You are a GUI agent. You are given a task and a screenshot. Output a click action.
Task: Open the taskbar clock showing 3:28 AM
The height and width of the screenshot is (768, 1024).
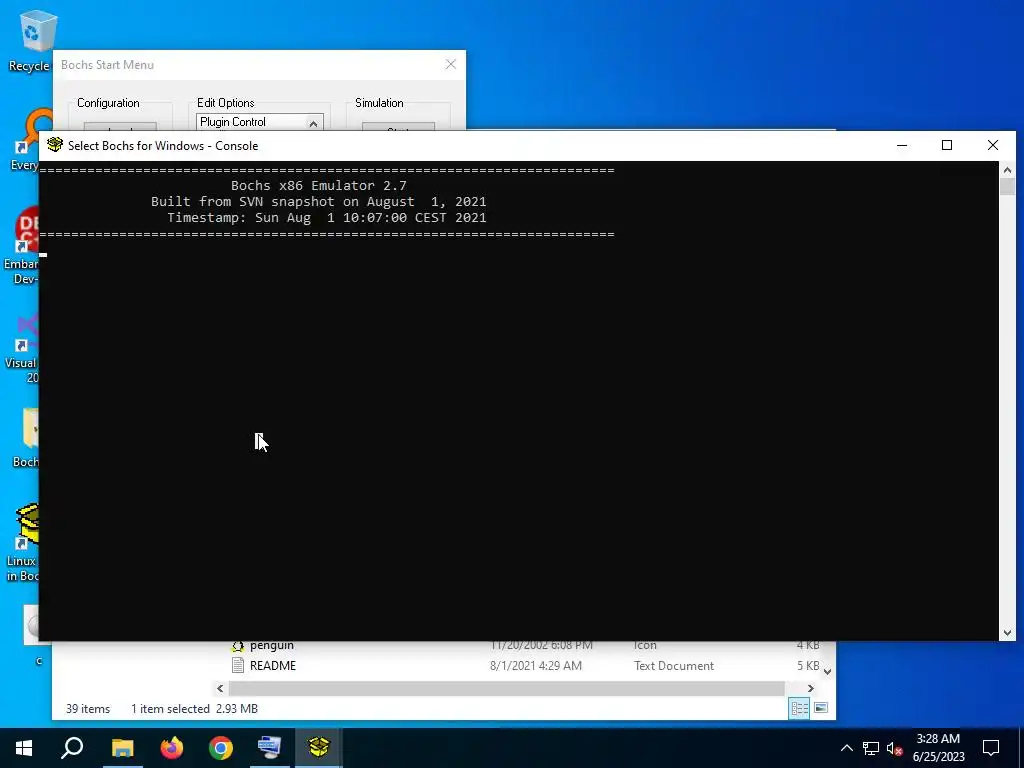938,748
